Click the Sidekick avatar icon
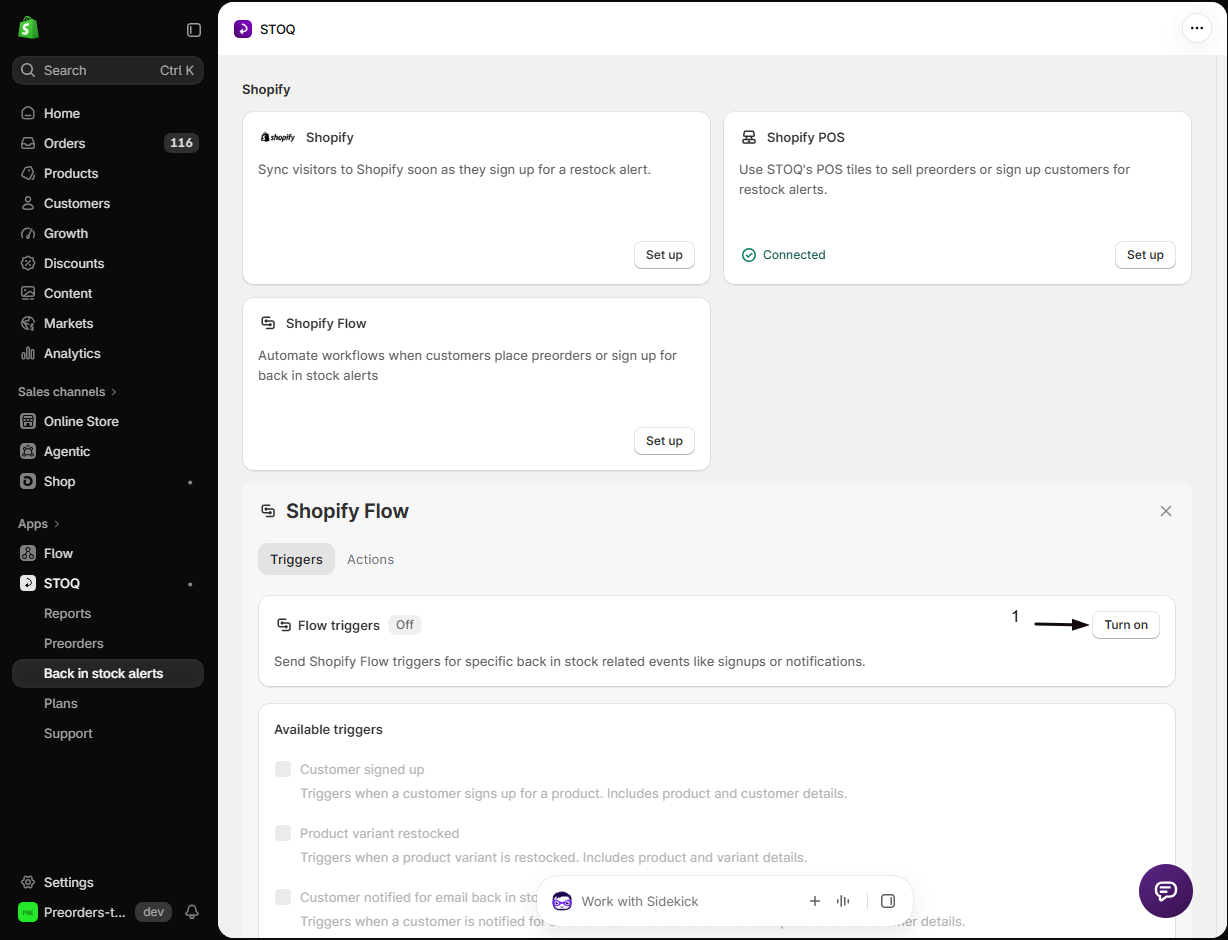This screenshot has width=1228, height=940. (x=562, y=901)
